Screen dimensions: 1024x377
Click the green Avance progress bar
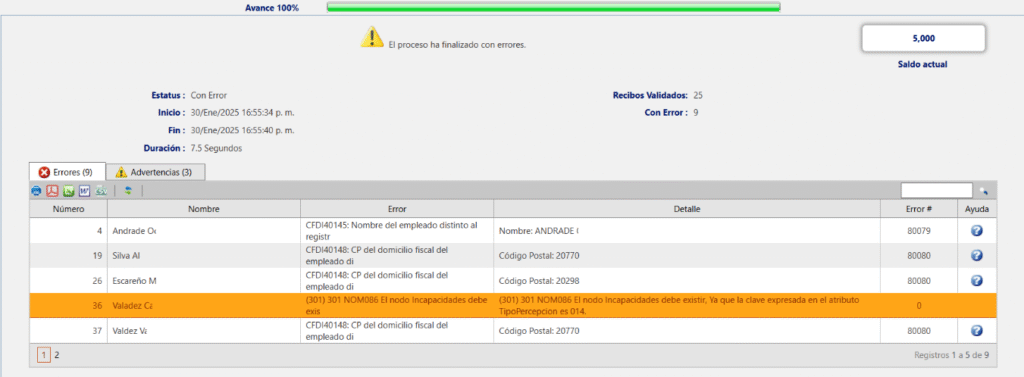(x=553, y=7)
